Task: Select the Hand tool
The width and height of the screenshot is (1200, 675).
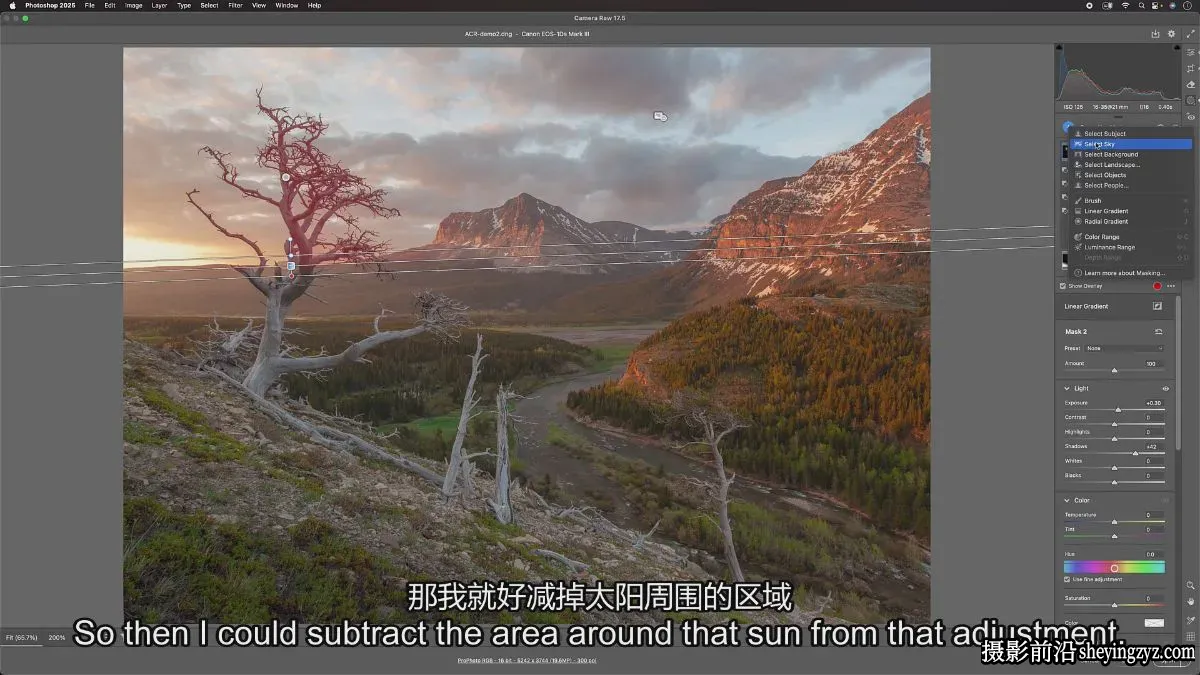Action: coord(1190,602)
